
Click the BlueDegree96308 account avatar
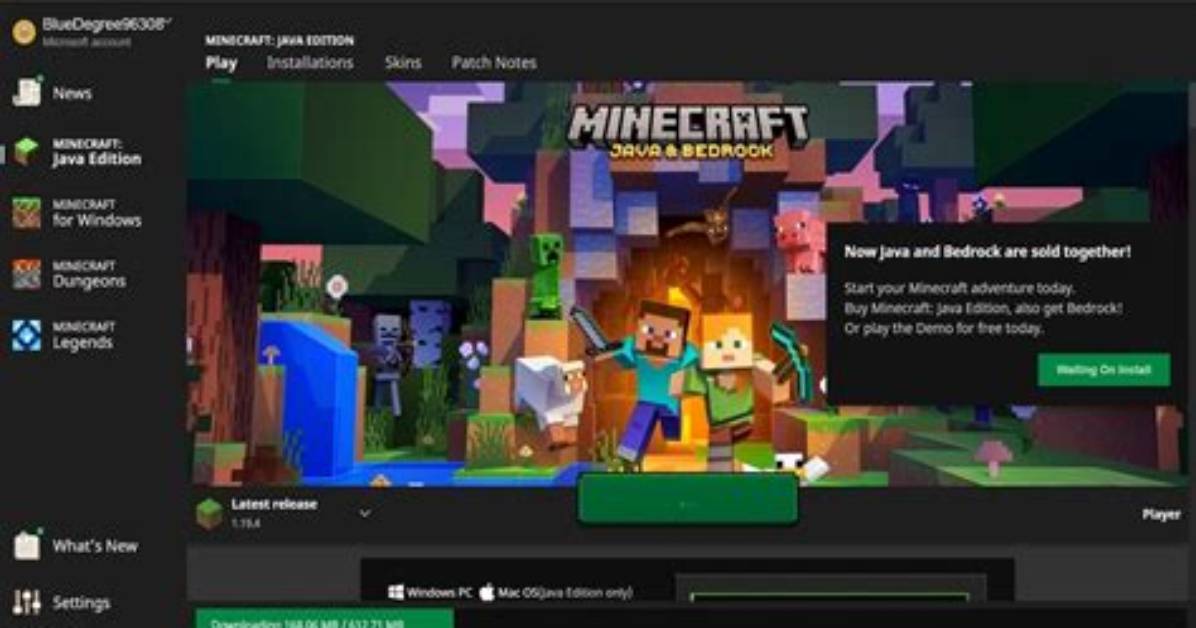24,32
